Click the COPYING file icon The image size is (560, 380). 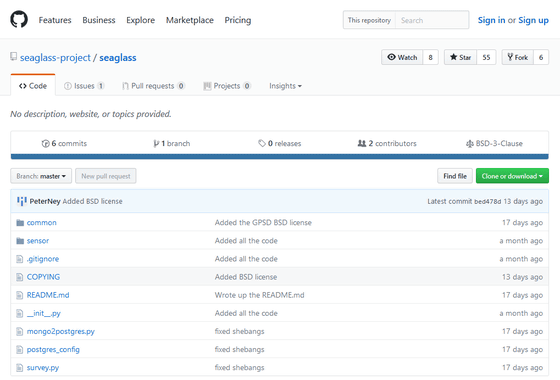20,277
